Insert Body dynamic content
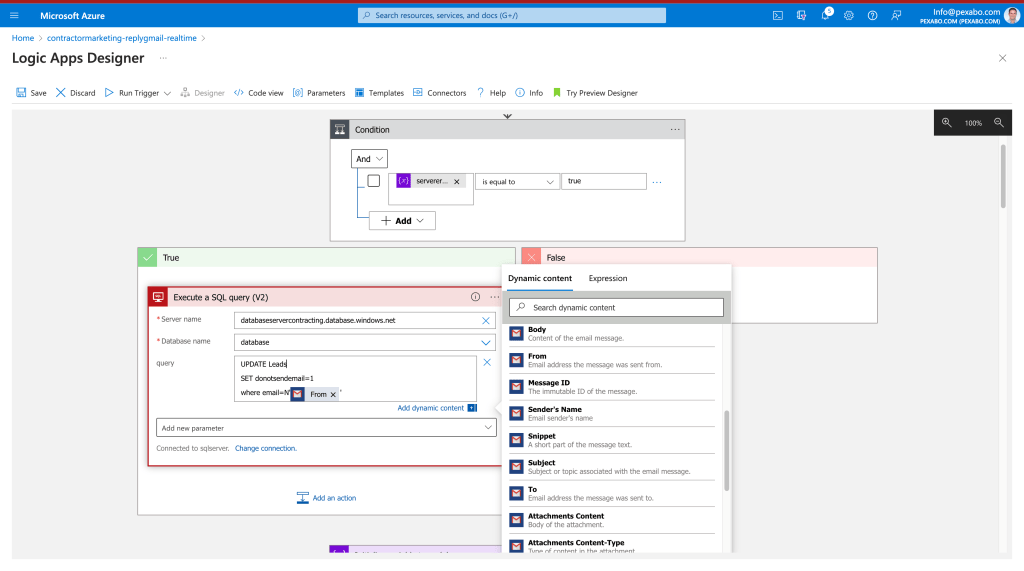 coord(612,334)
